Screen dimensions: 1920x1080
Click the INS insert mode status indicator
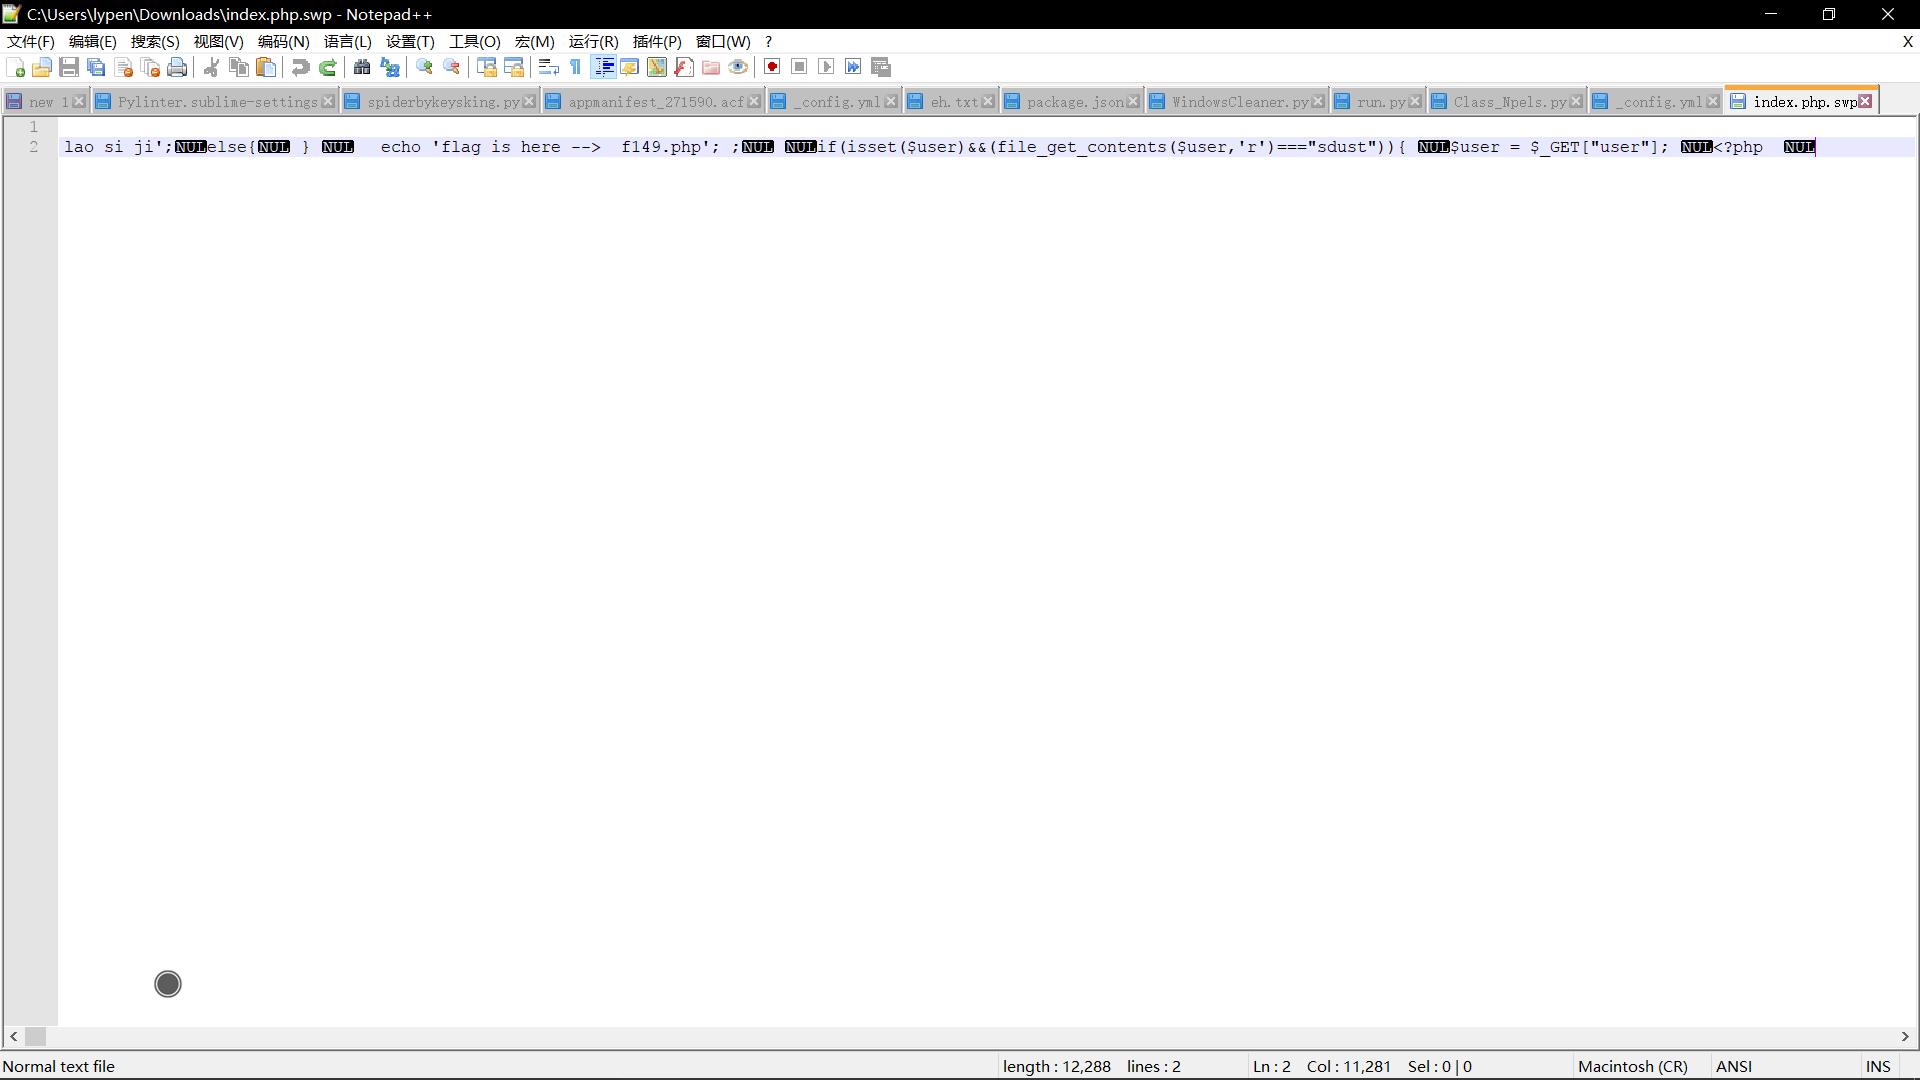pos(1878,1066)
